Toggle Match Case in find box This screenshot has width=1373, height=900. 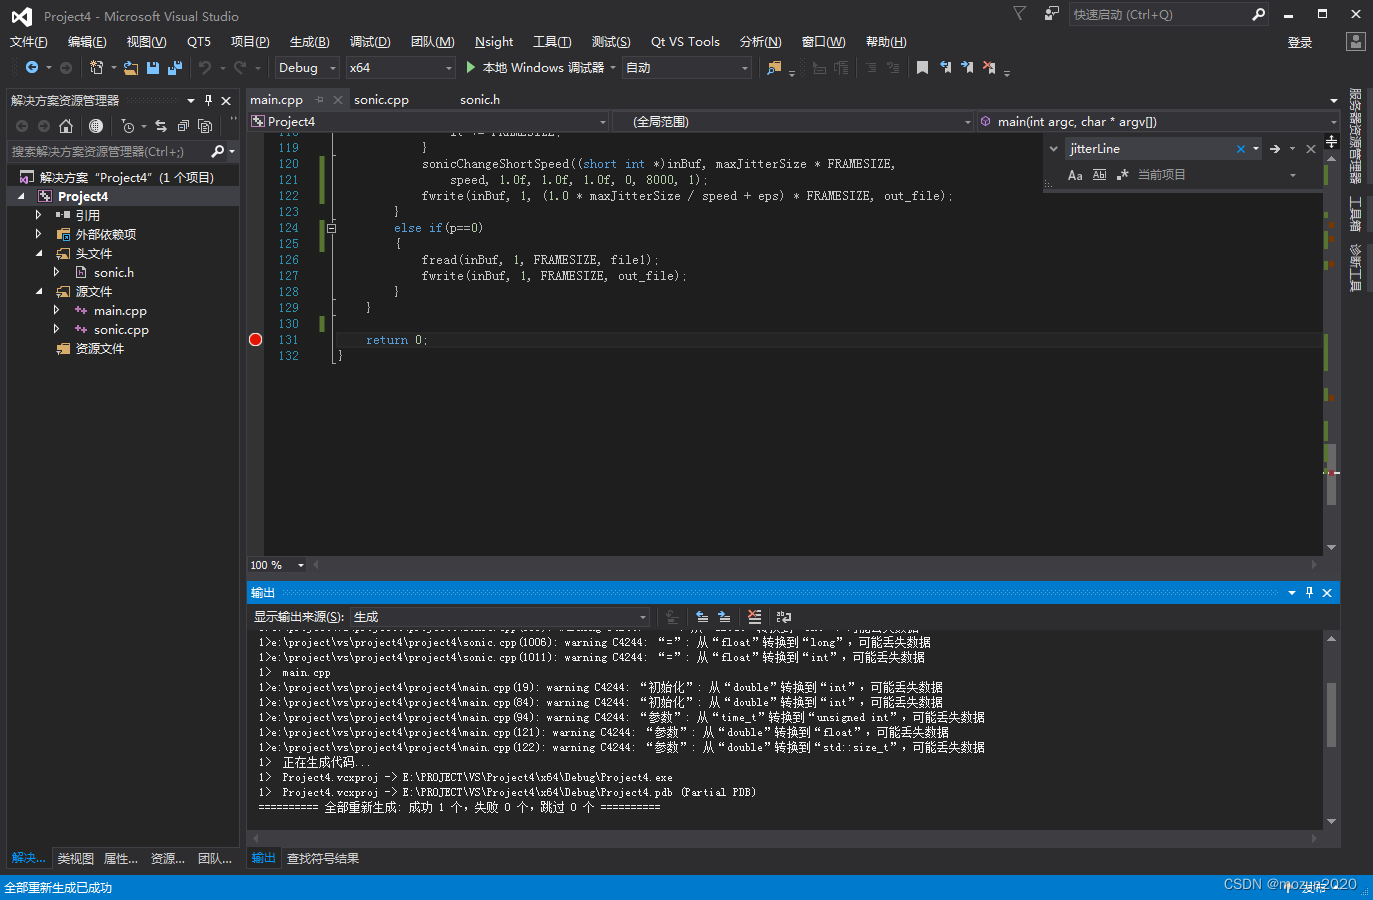click(x=1075, y=175)
